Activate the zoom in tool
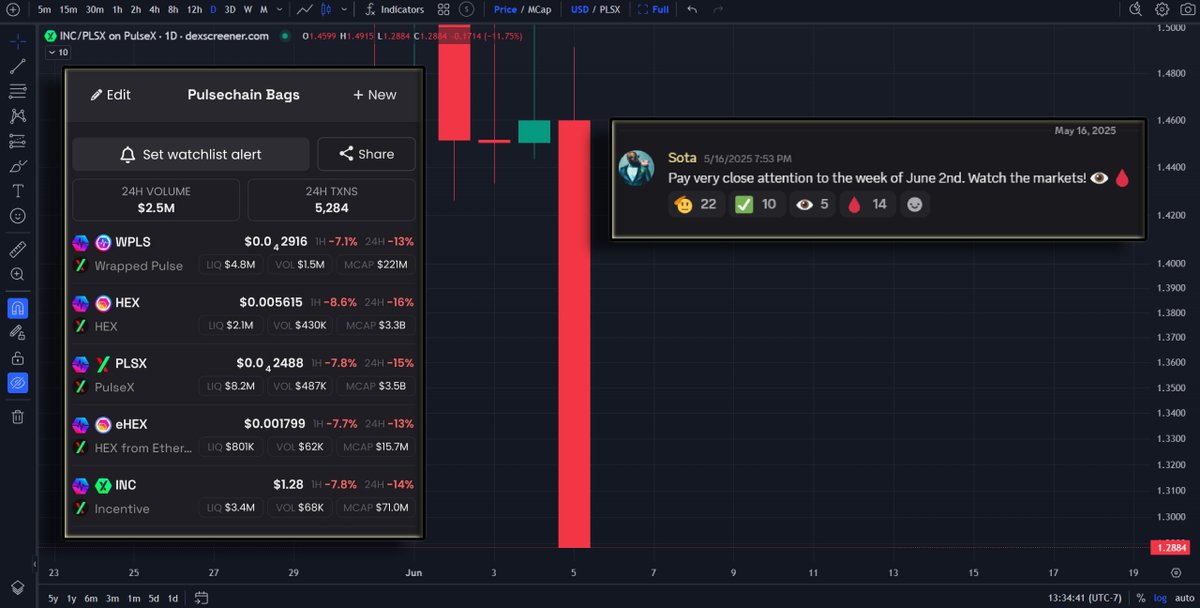 click(18, 274)
